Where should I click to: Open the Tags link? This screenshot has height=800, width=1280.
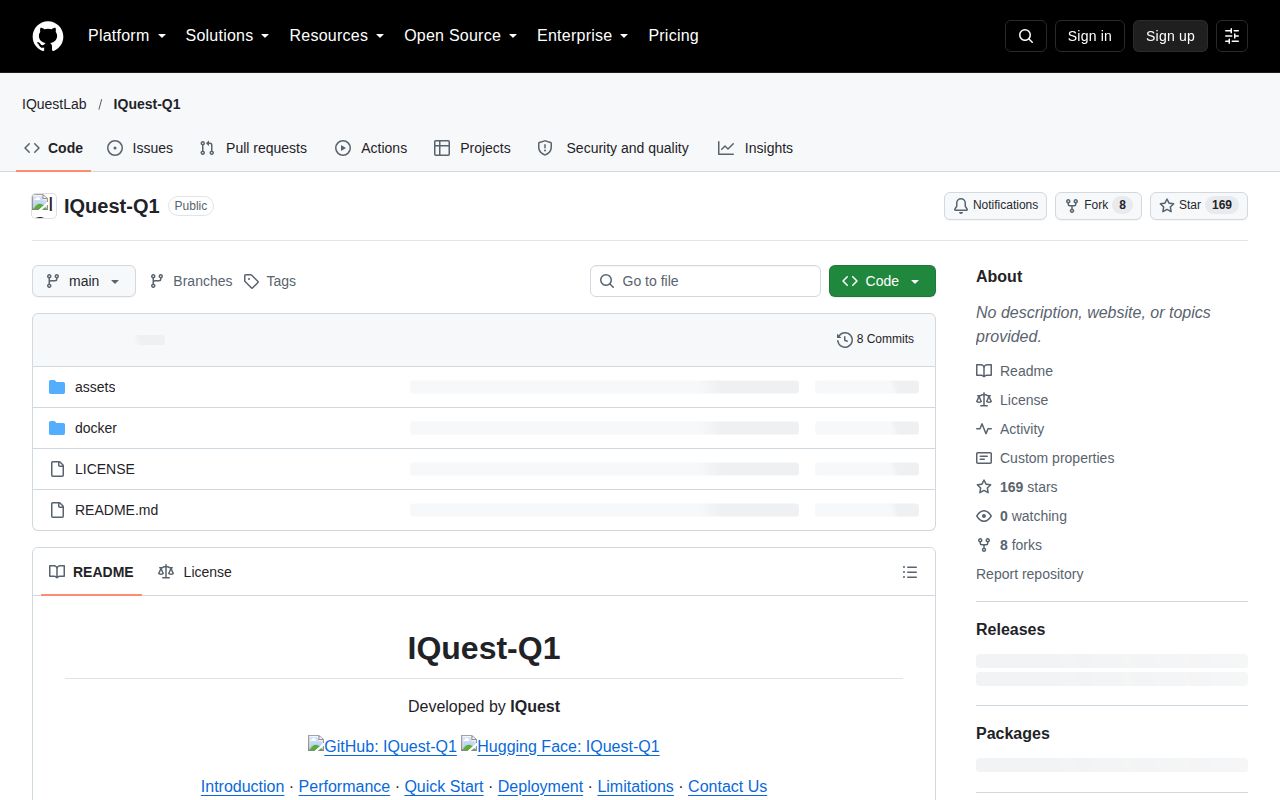coord(270,281)
